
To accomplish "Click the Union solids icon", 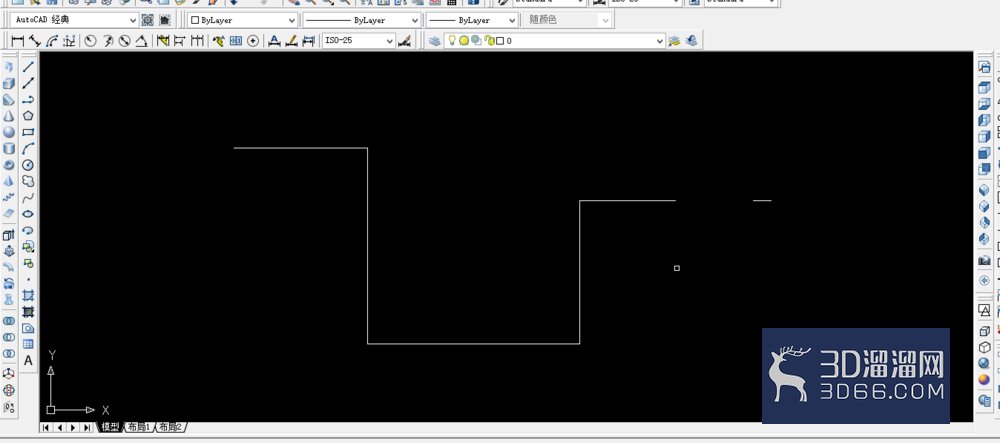I will [x=9, y=321].
